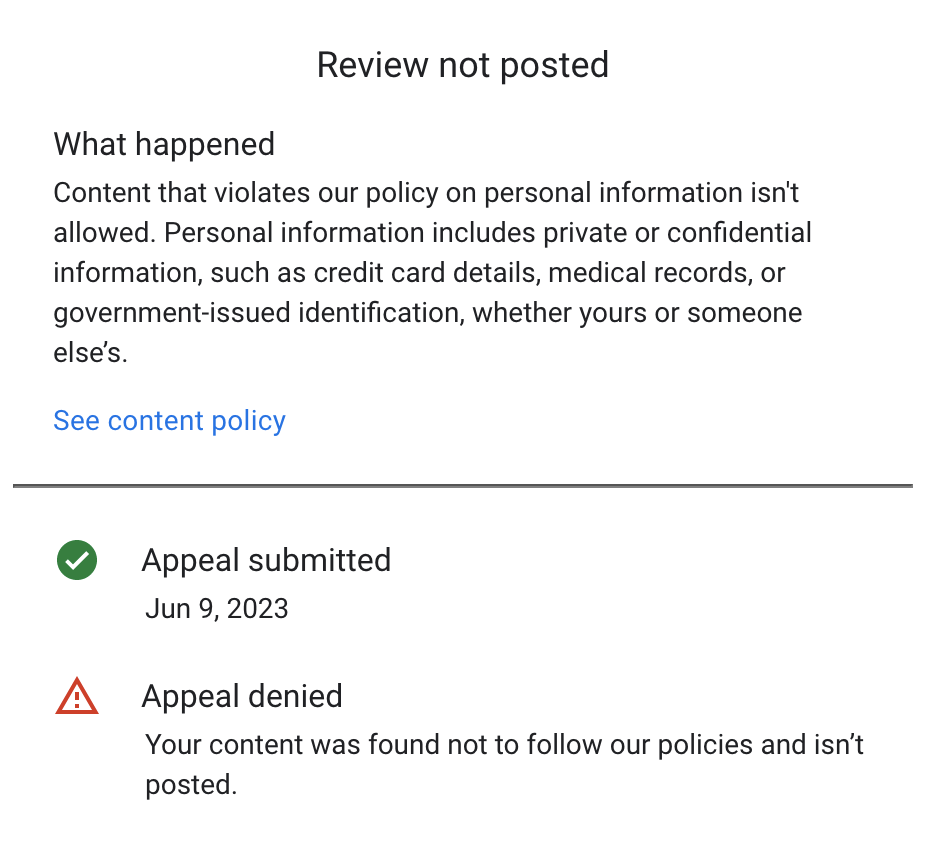Click the word 'allowed.' in the paragraph

click(x=104, y=233)
